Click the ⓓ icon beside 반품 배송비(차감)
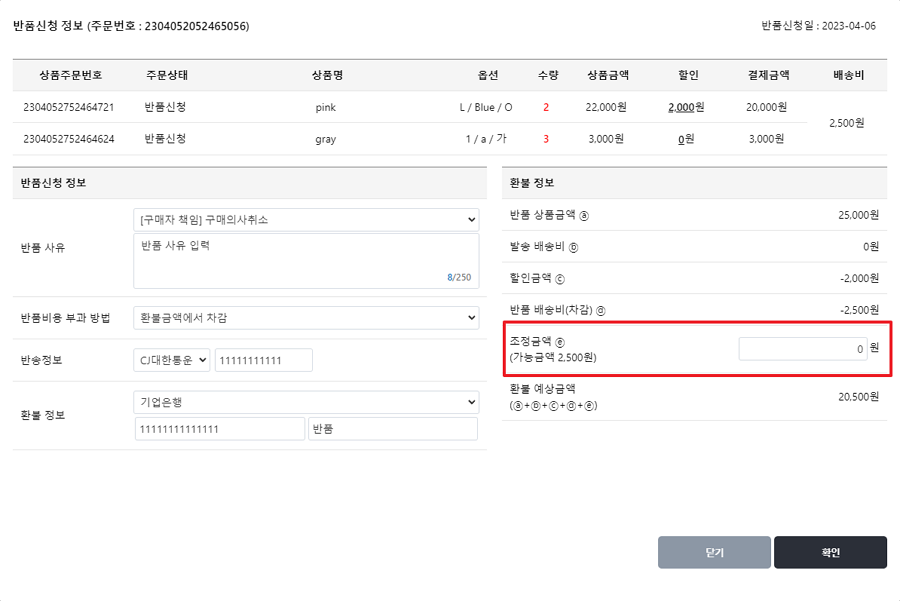Viewport: 900px width, 601px height. (x=600, y=311)
